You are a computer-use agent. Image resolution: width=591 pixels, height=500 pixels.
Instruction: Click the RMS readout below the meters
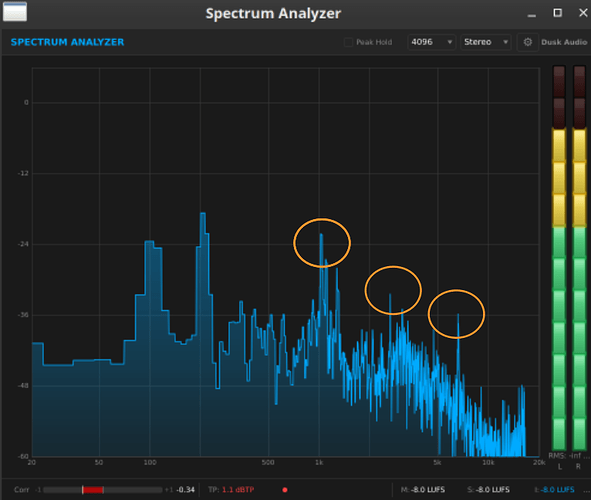(569, 456)
